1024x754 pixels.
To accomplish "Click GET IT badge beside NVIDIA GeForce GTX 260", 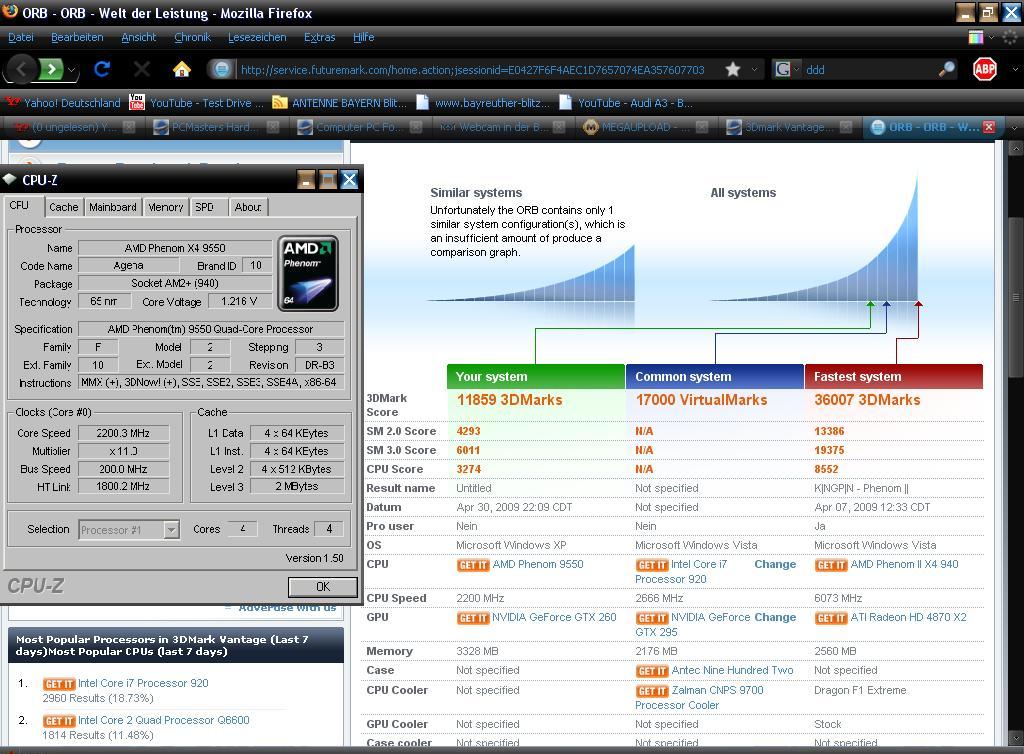I will point(473,618).
